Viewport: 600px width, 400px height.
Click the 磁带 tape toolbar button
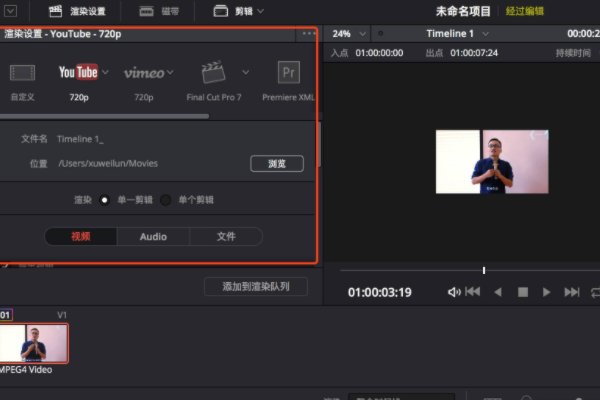[159, 11]
